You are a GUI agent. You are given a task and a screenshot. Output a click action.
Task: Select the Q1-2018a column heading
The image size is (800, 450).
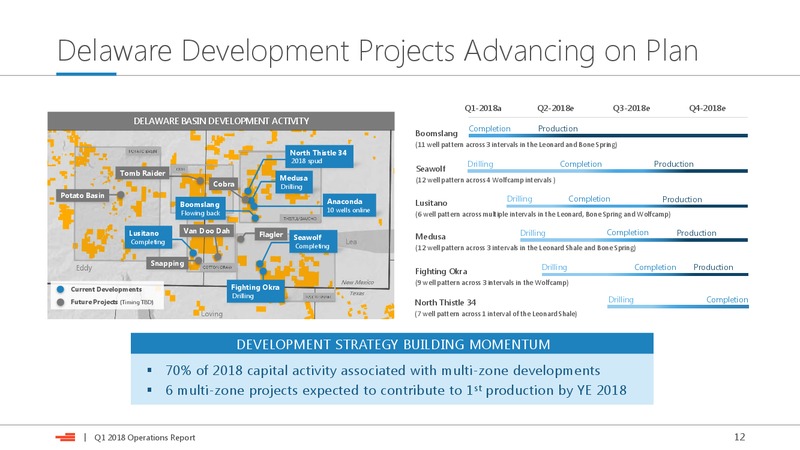click(x=483, y=108)
